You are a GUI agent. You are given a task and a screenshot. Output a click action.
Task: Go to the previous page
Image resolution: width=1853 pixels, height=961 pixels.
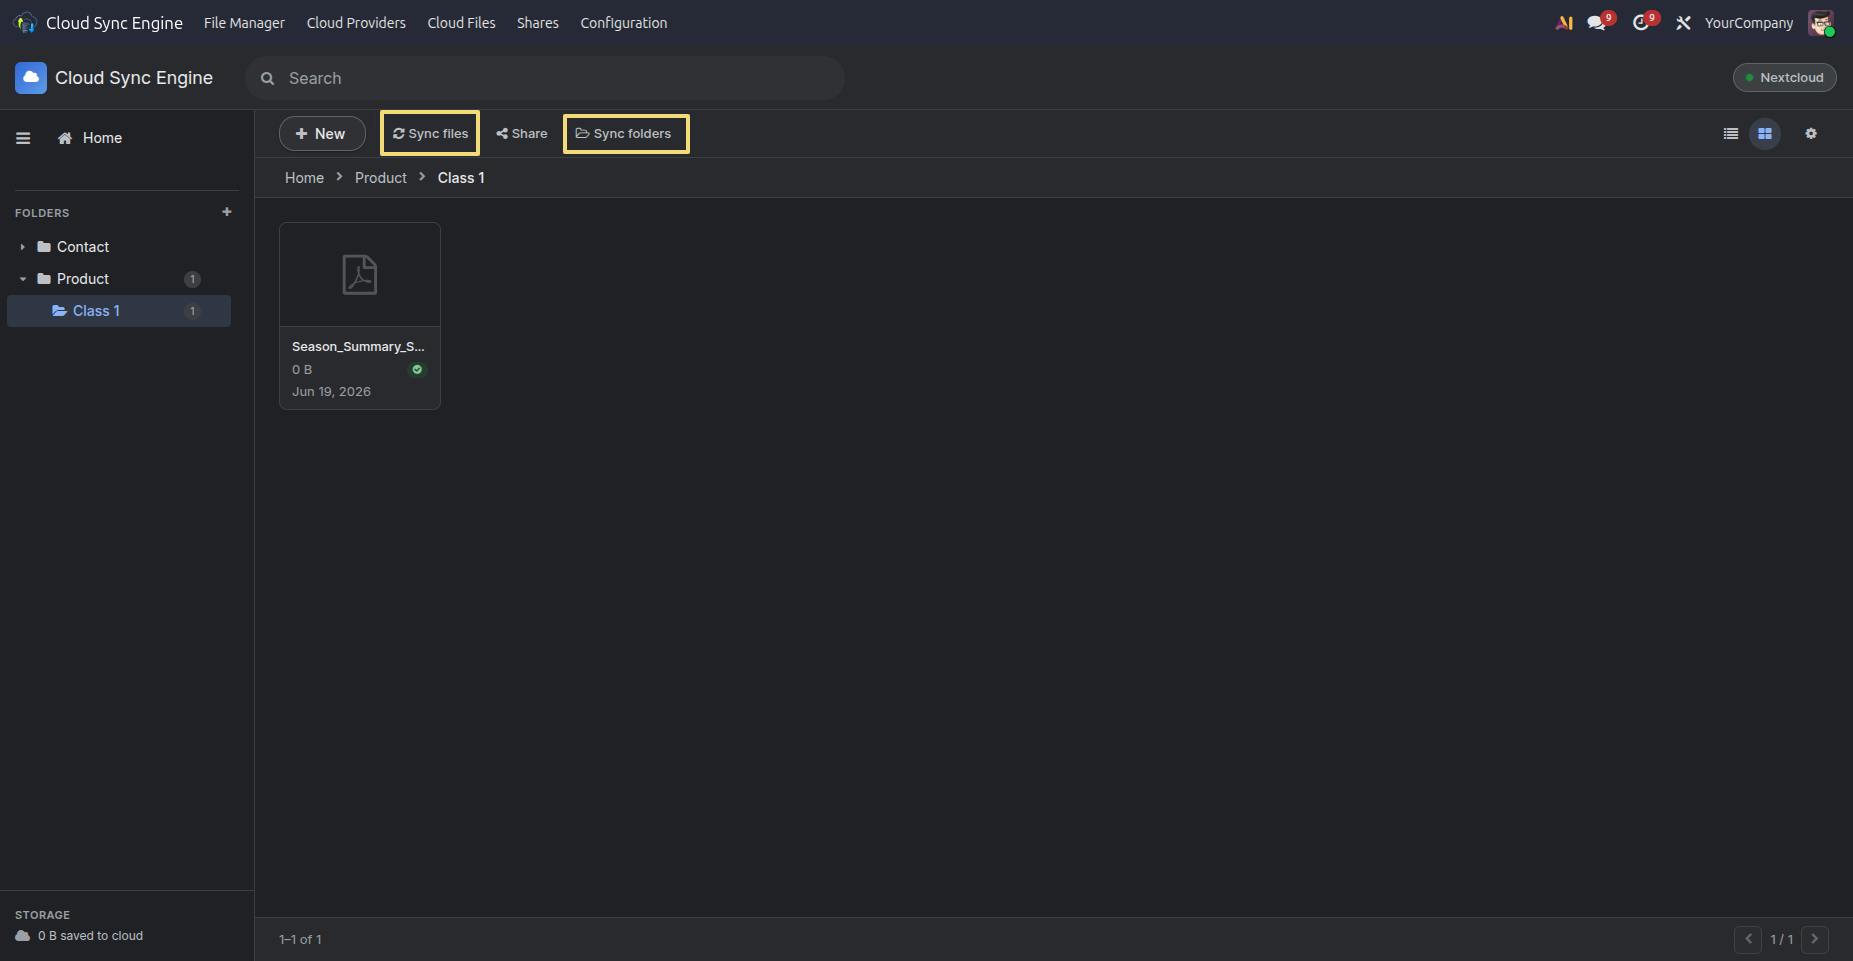pyautogui.click(x=1748, y=939)
